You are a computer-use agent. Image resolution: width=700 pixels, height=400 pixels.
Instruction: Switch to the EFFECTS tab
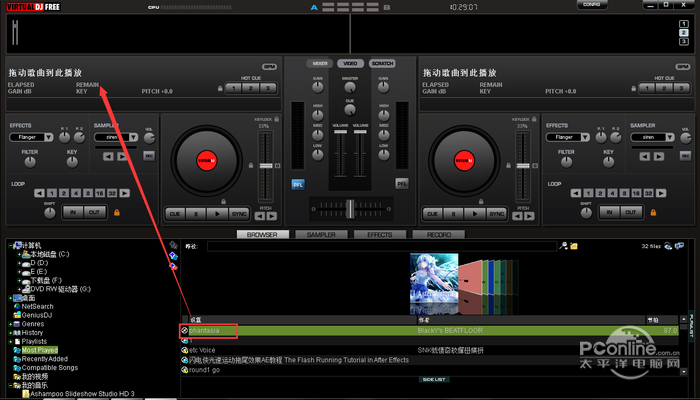379,234
